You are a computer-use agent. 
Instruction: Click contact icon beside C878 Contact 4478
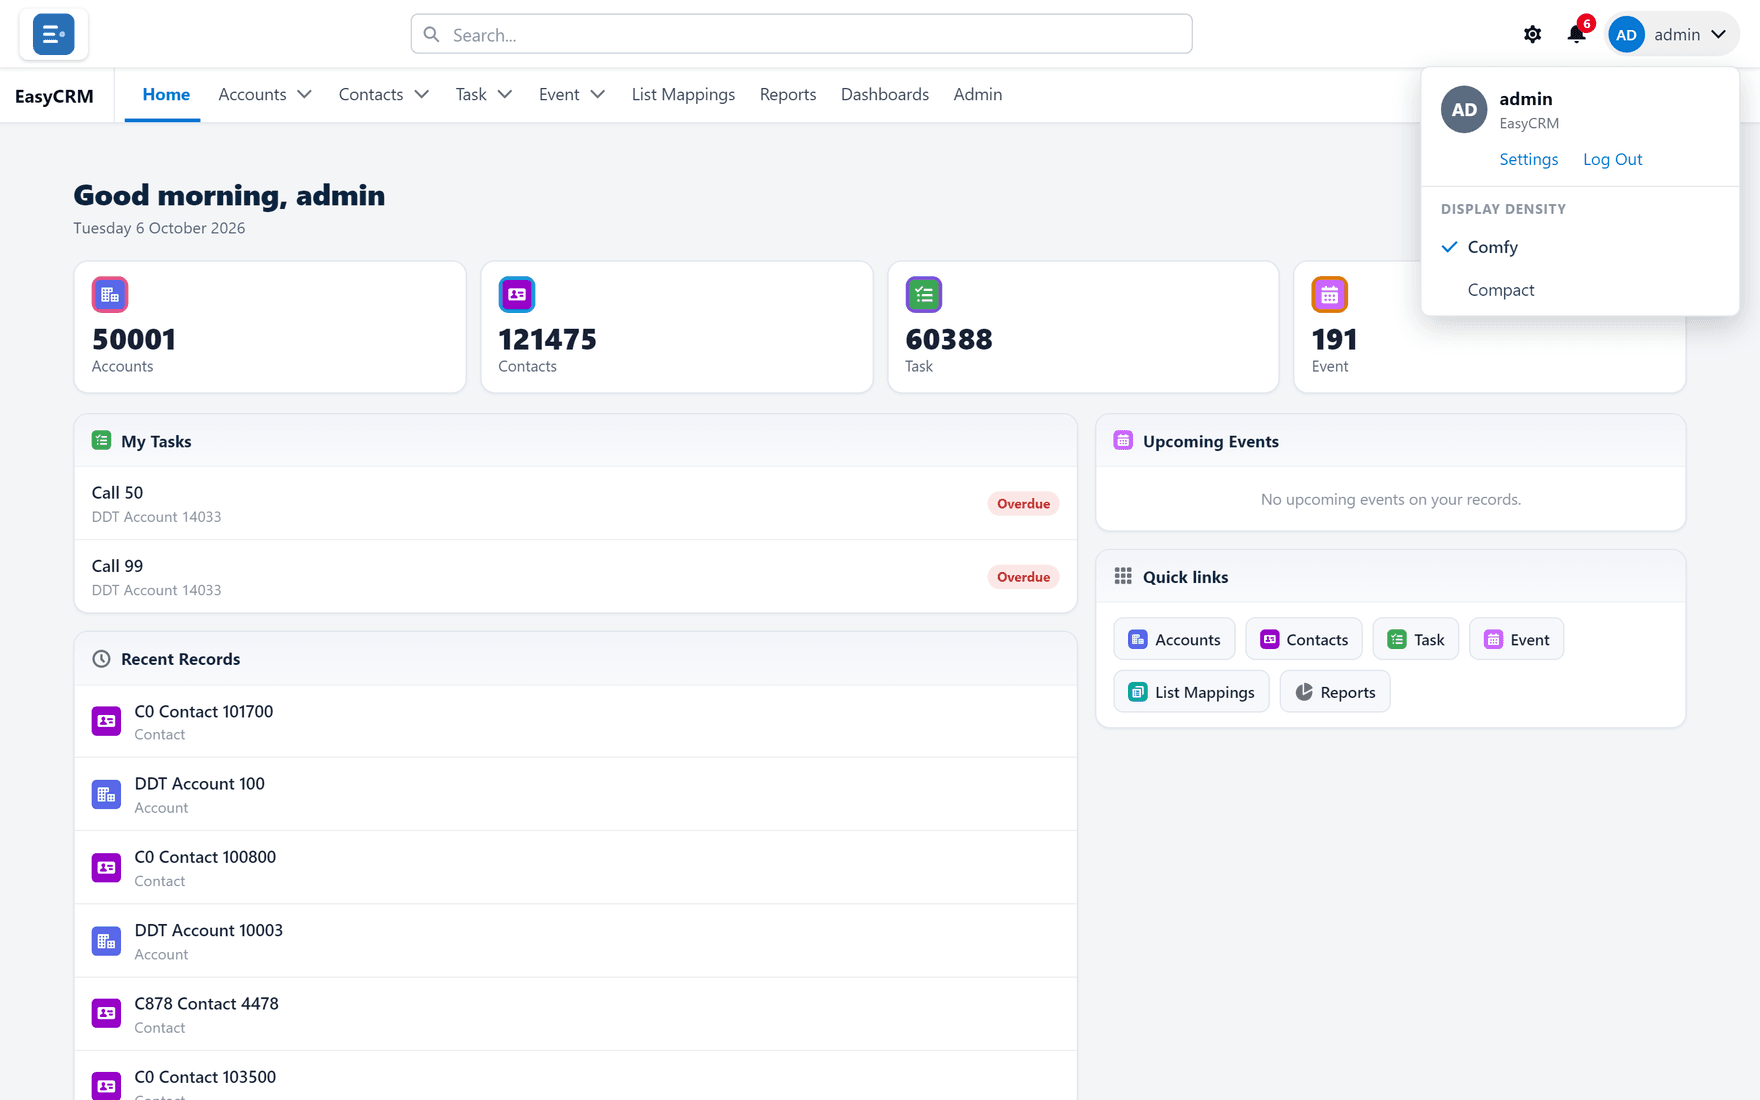(x=106, y=1014)
